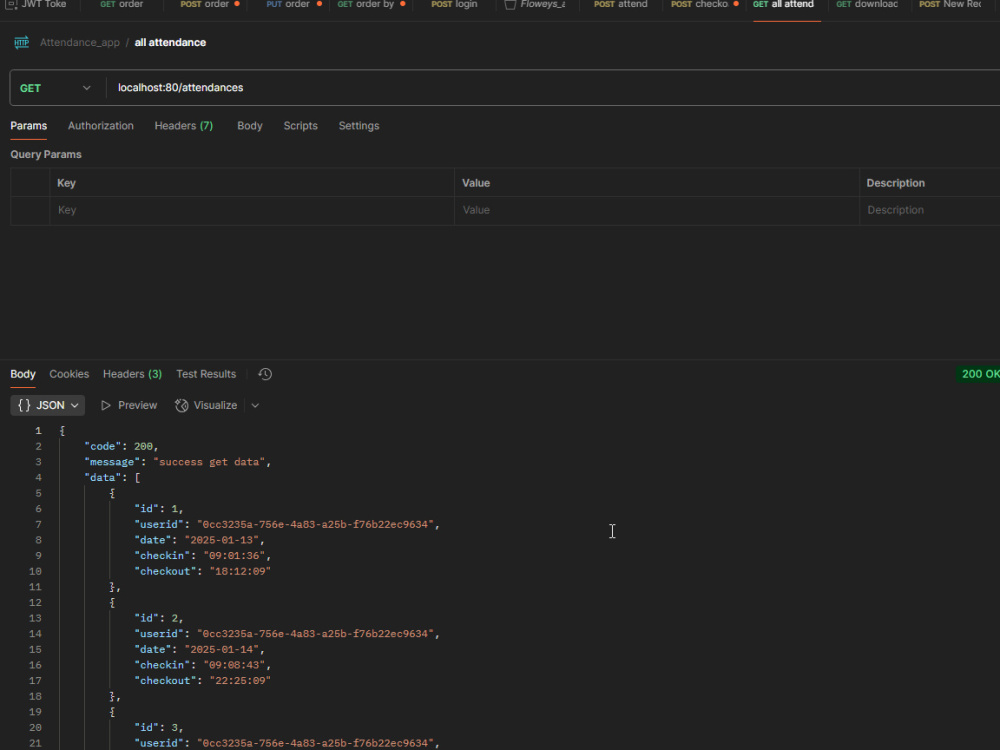Switch to the POST New Request tab
This screenshot has height=750, width=1000.
click(950, 4)
